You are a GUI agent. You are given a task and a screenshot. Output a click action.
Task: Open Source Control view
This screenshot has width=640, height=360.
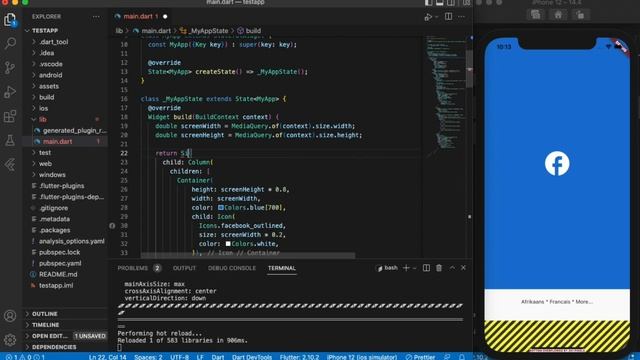(x=10, y=67)
